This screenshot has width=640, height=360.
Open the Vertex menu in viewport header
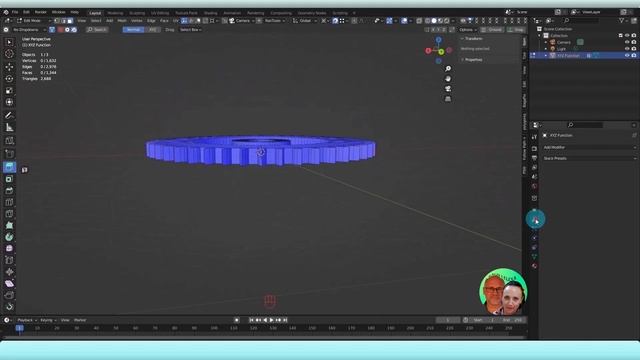(x=137, y=20)
